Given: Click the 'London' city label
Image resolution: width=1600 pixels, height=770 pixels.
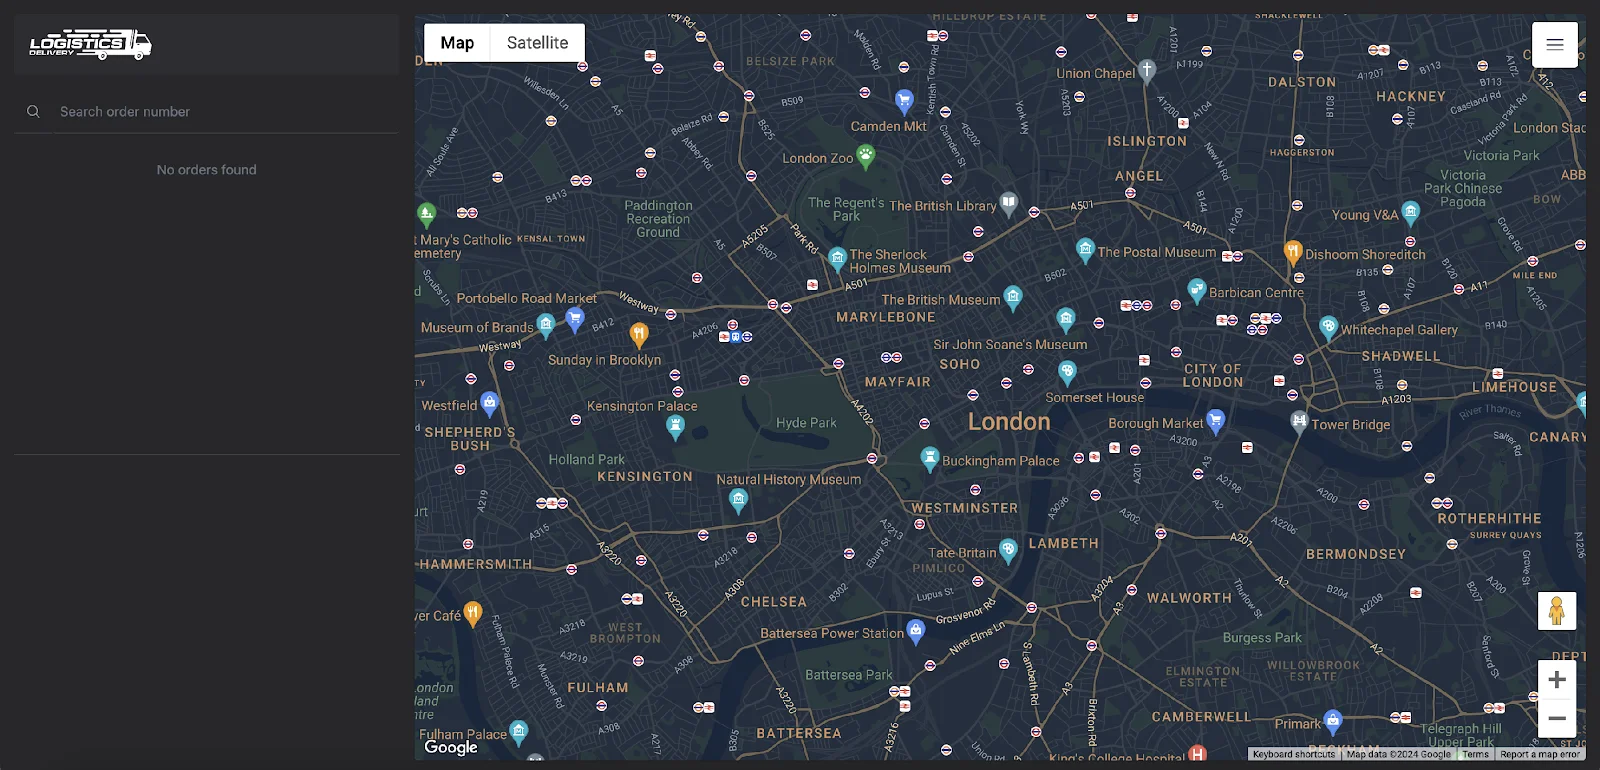Looking at the screenshot, I should [1009, 422].
